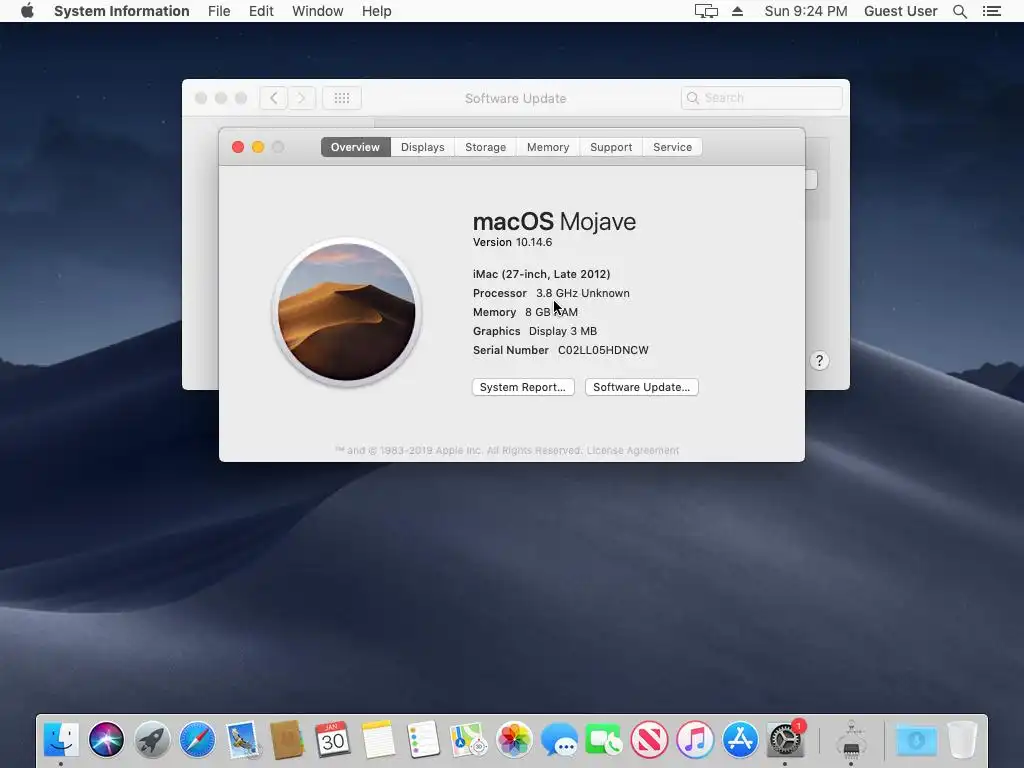Open System Information chip icon in Dock
This screenshot has height=768, width=1024.
tap(851, 740)
